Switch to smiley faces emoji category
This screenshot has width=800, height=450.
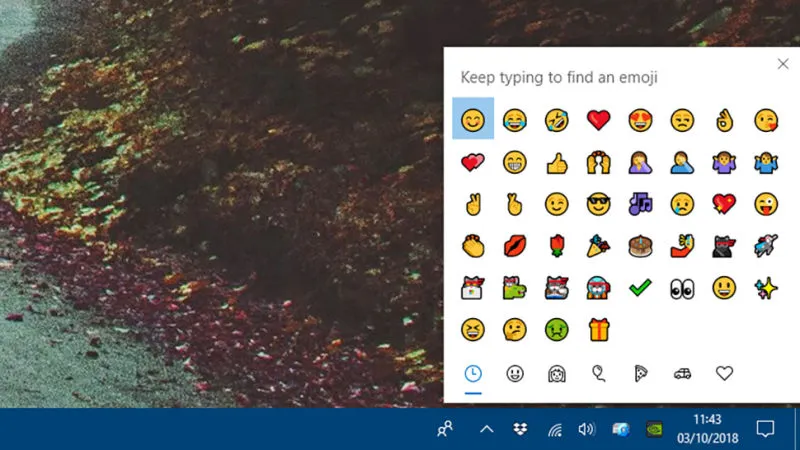(x=515, y=373)
